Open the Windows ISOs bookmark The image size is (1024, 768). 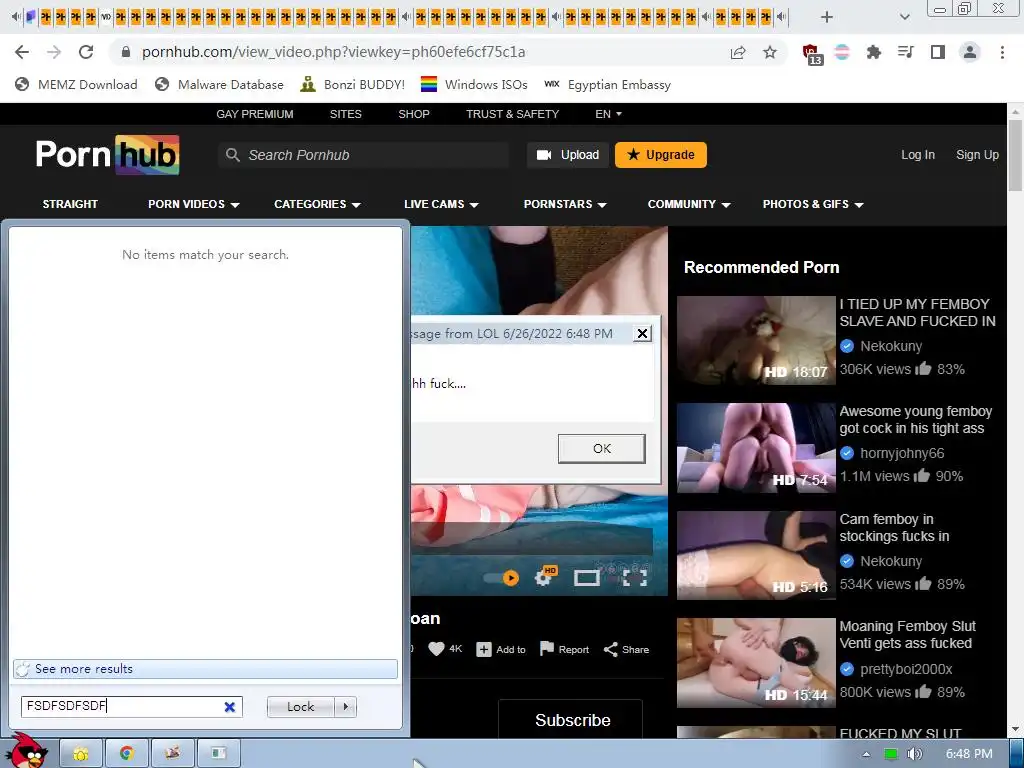[474, 84]
